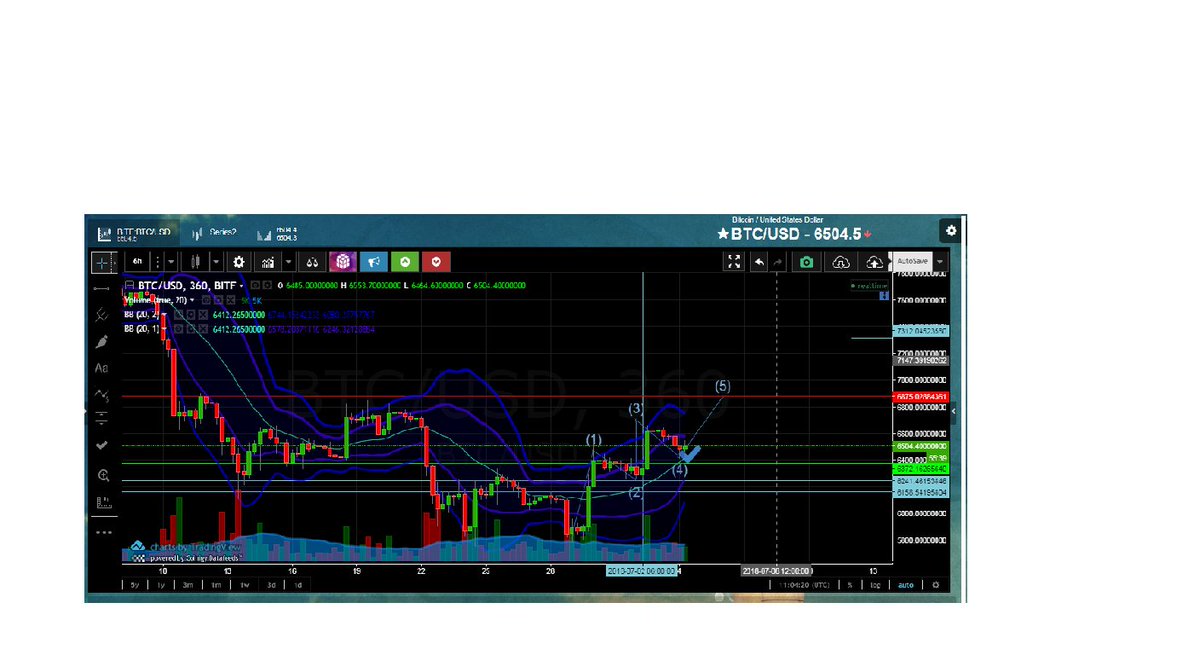This screenshot has height=655, width=1200.
Task: Select the crosshair cursor tool
Action: (x=103, y=262)
